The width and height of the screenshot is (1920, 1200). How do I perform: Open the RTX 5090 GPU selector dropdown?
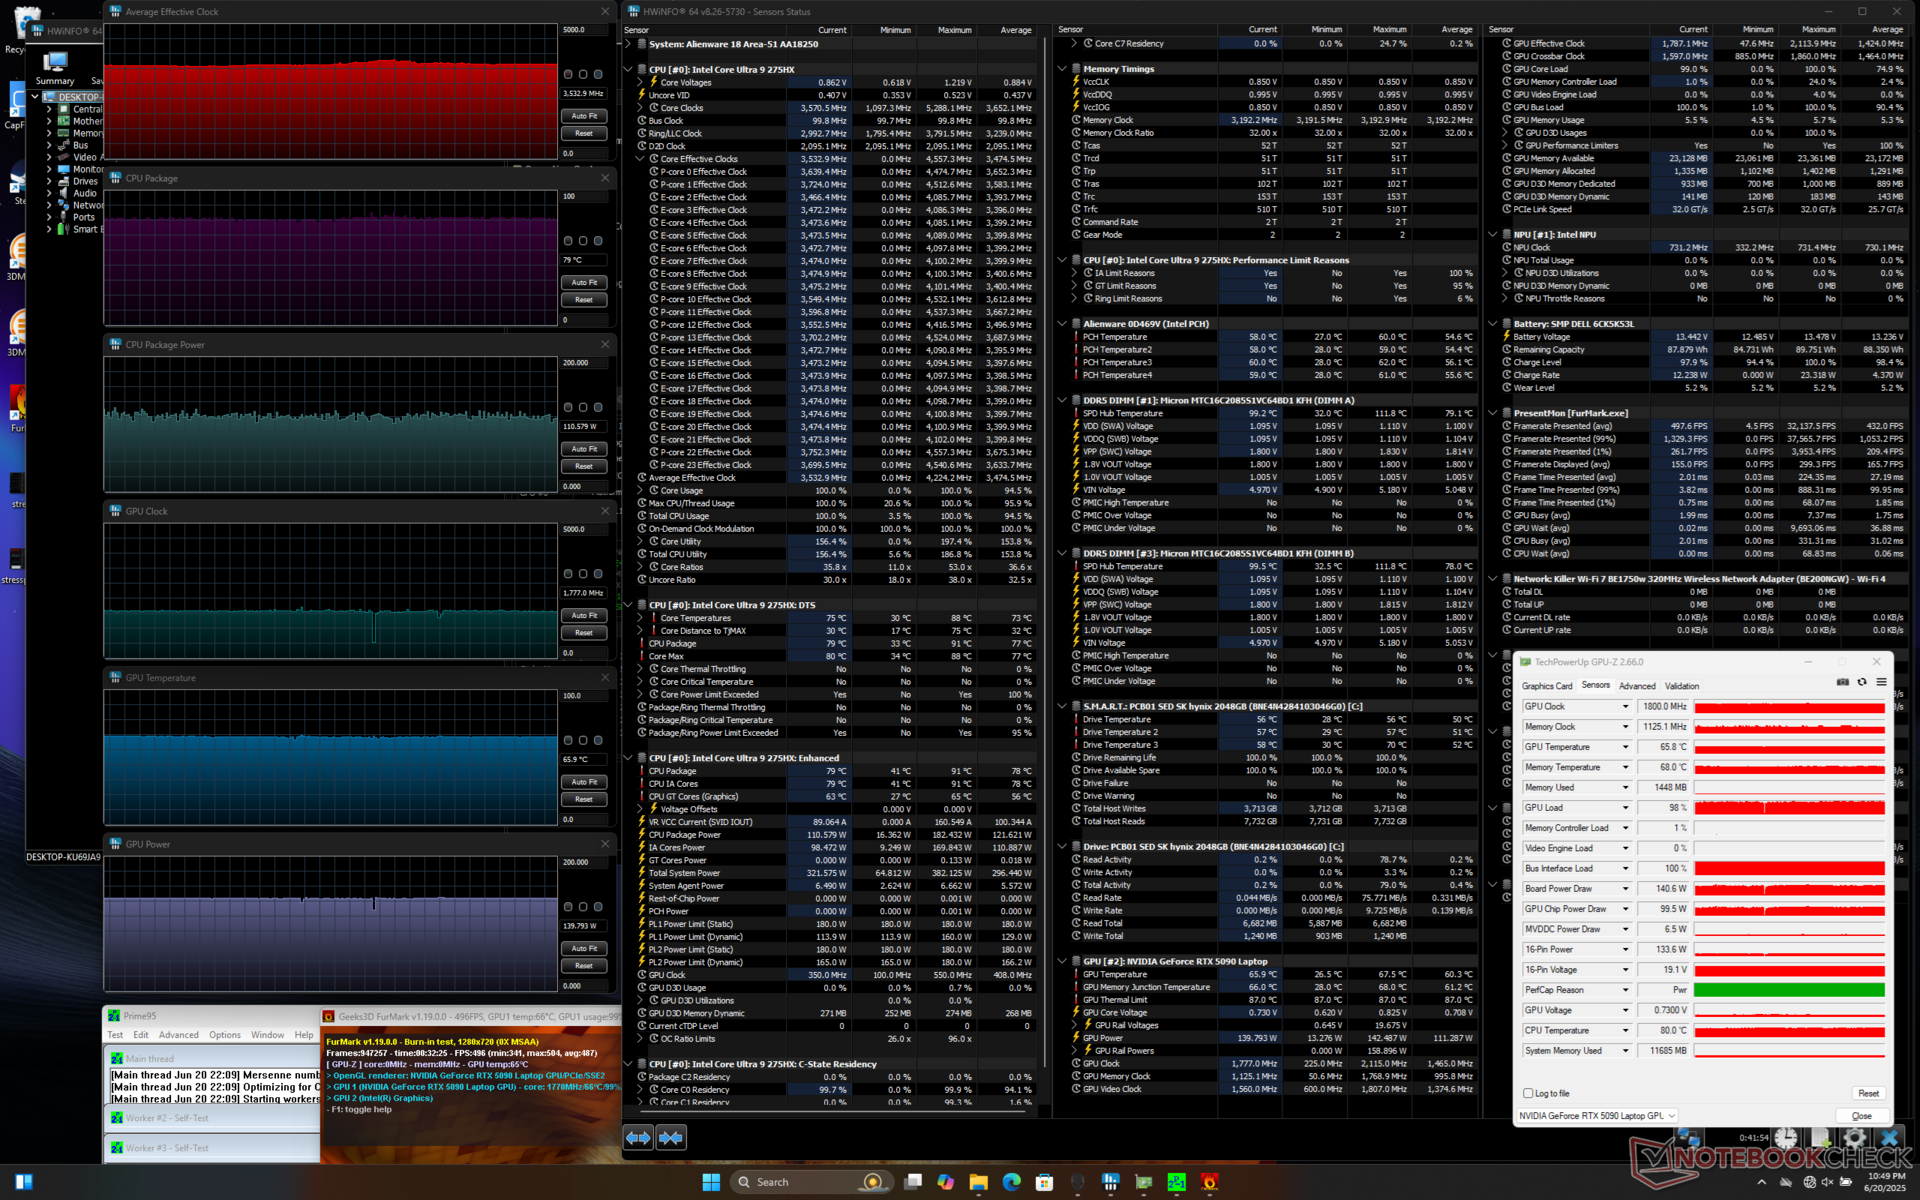[1671, 1115]
